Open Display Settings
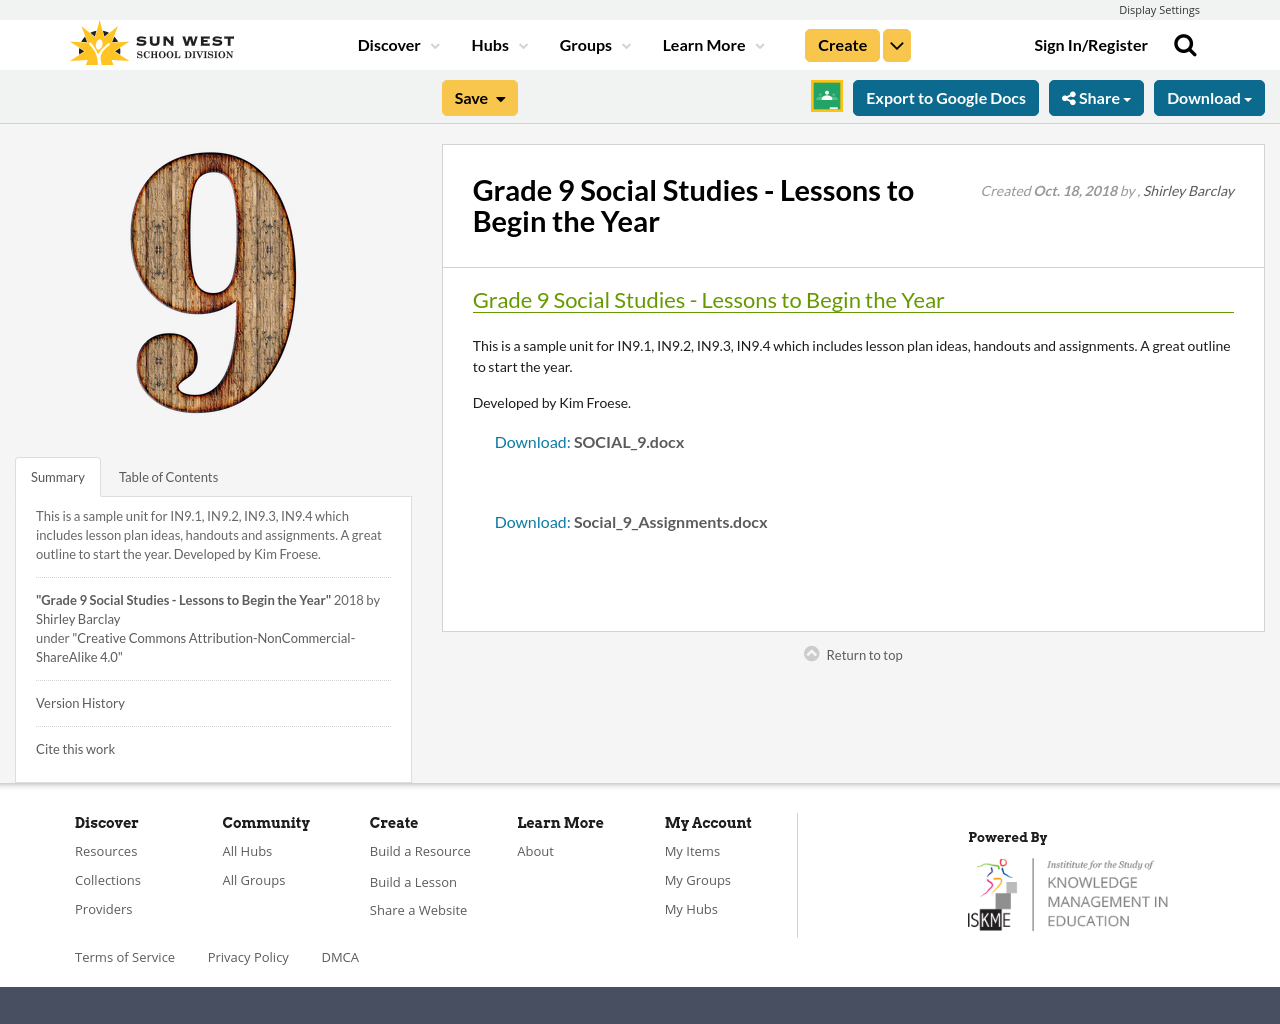 pos(1159,8)
